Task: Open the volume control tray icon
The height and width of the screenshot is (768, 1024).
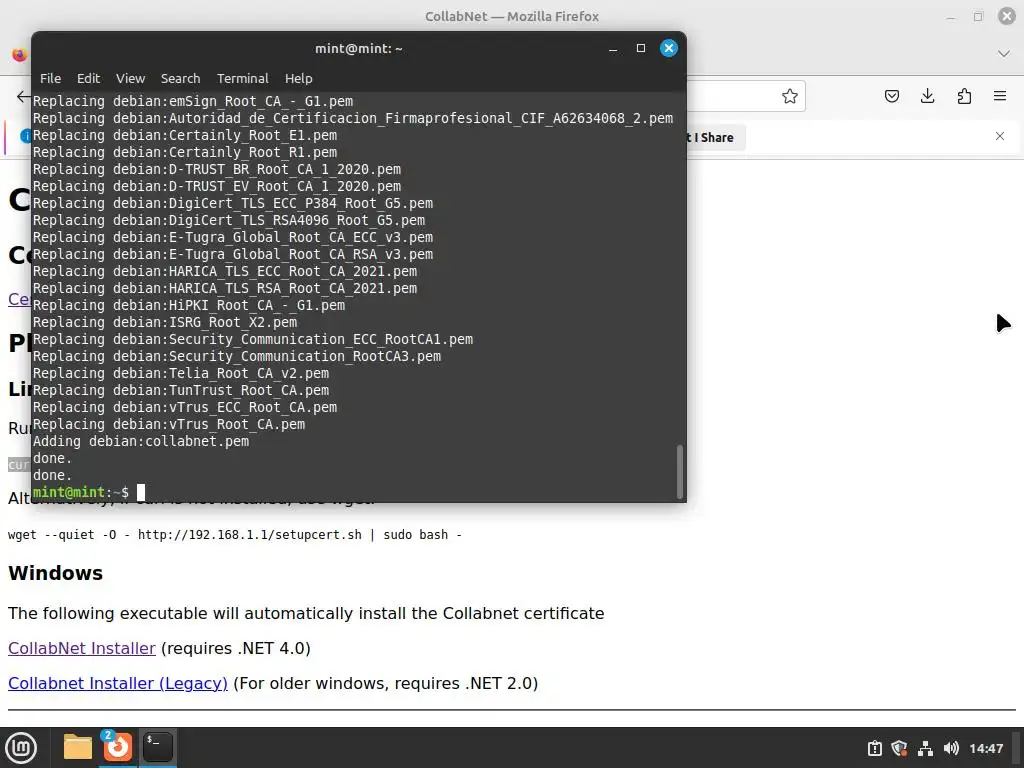Action: pos(951,748)
